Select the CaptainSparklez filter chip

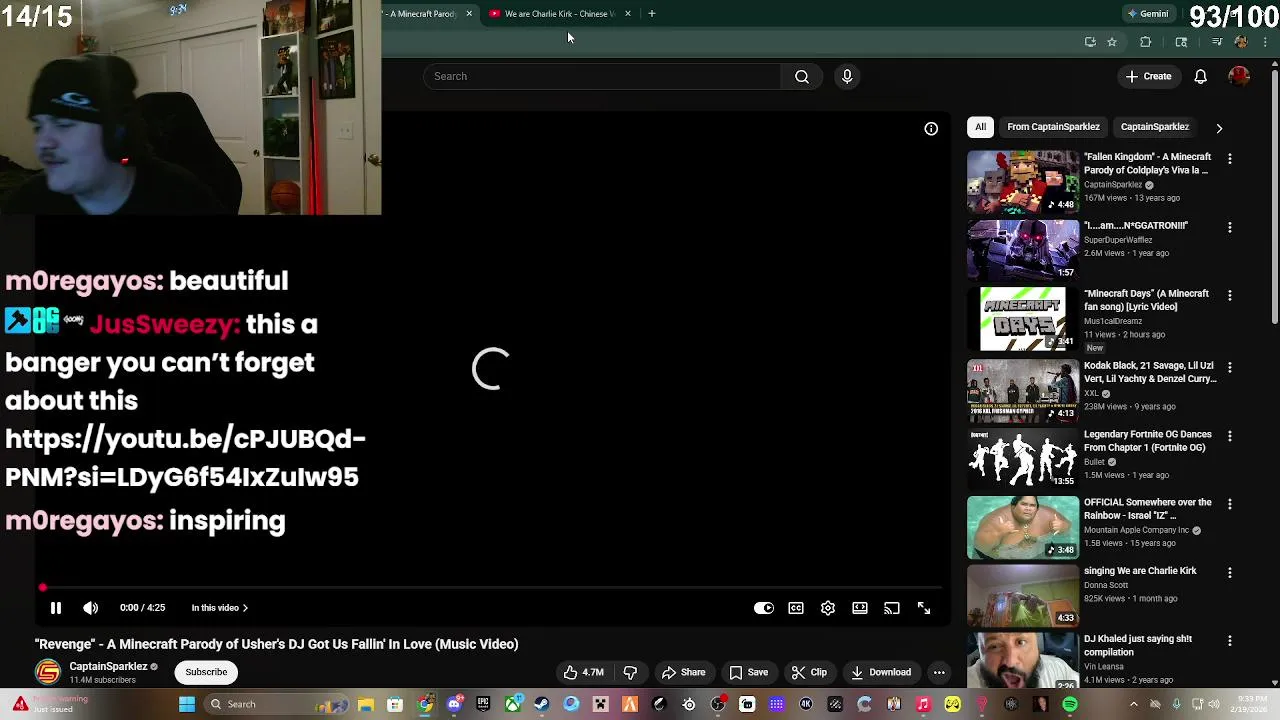click(1155, 127)
